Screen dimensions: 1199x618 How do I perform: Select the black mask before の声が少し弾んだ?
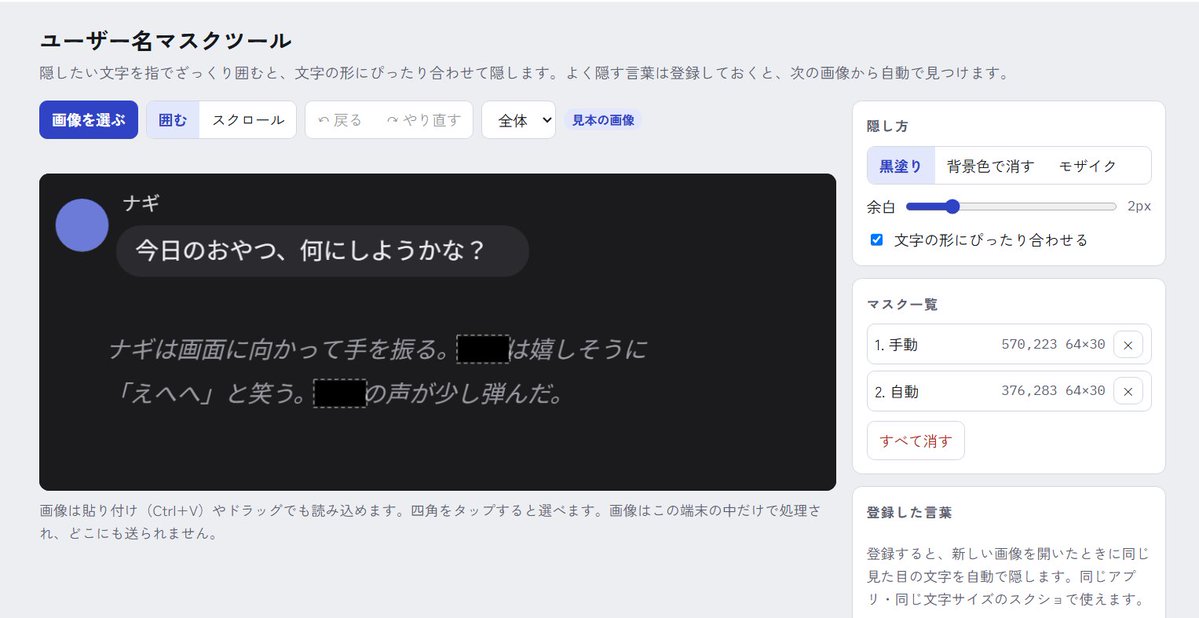340,393
